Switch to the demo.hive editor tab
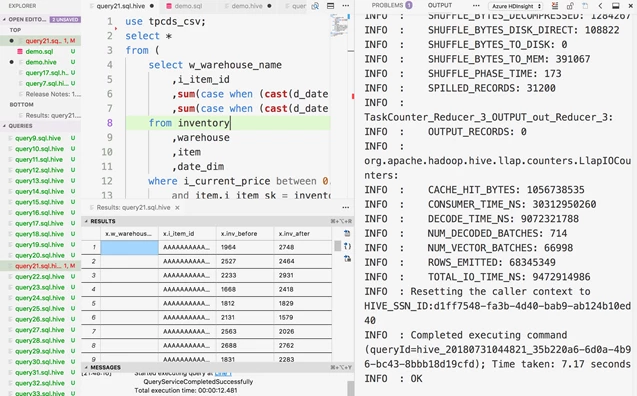Image resolution: width=637 pixels, height=396 pixels. tap(247, 6)
